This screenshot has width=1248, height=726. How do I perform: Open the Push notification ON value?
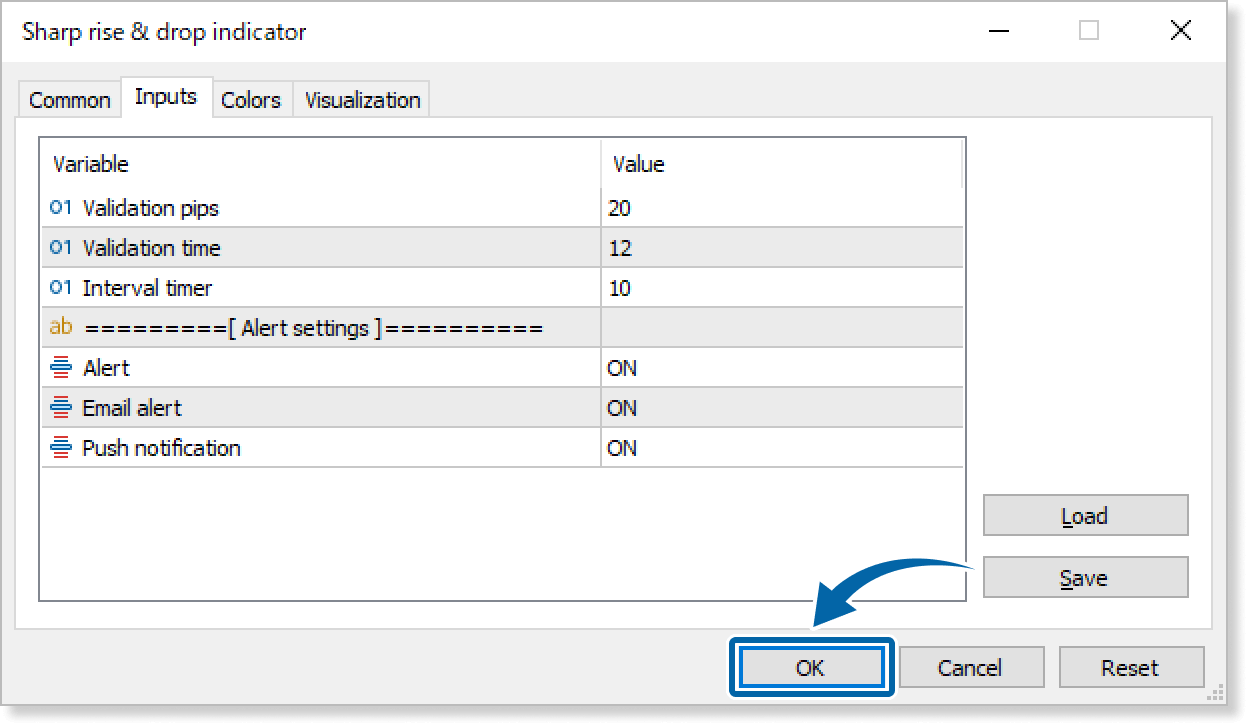click(622, 448)
